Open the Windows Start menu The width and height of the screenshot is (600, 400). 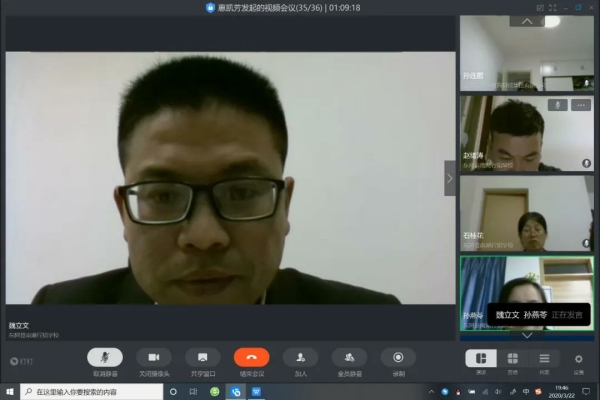click(x=10, y=392)
